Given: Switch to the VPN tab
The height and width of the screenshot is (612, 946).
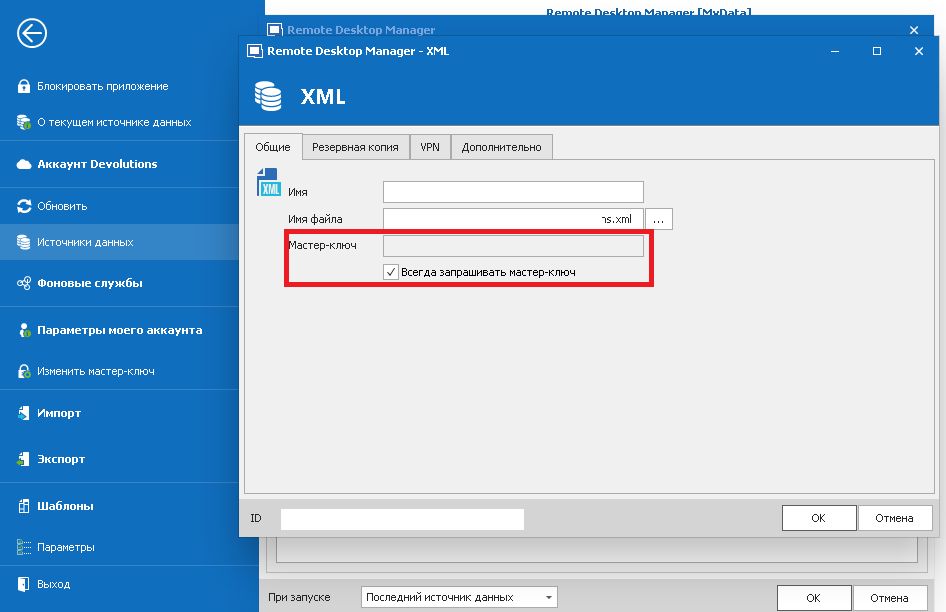Looking at the screenshot, I should [430, 147].
